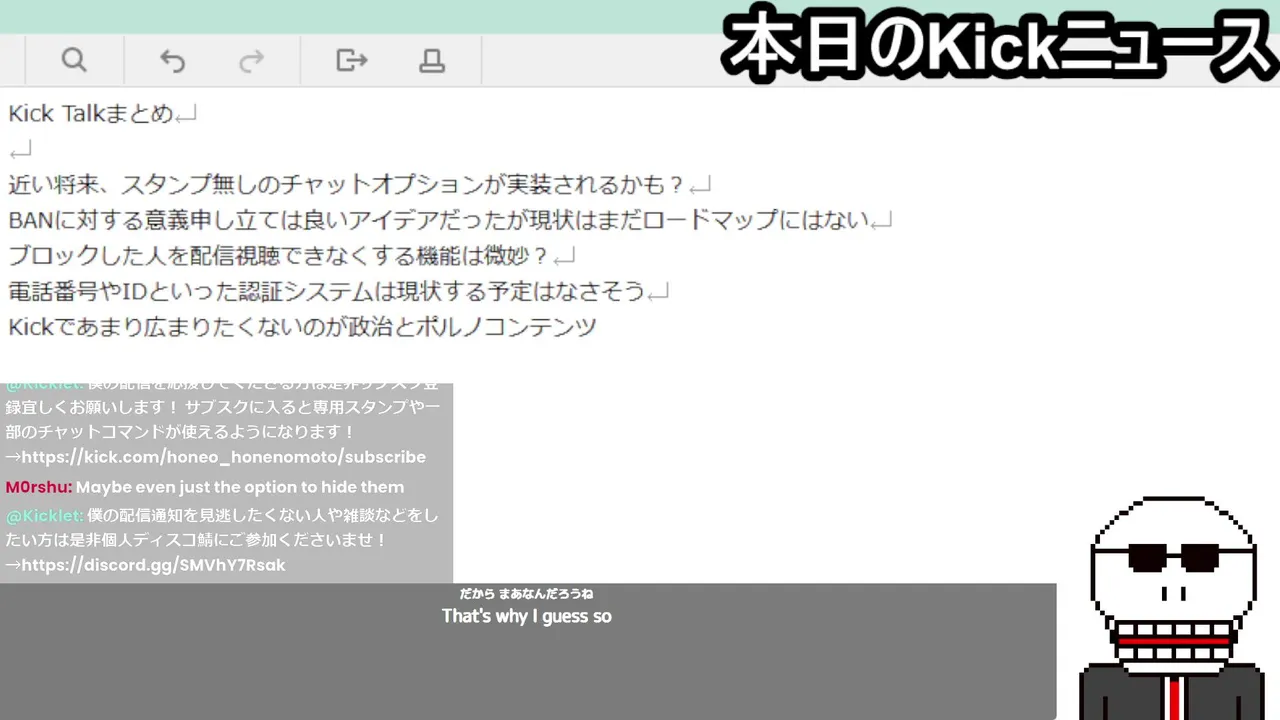1280x720 pixels.
Task: Click the export arrow icon
Action: point(352,60)
